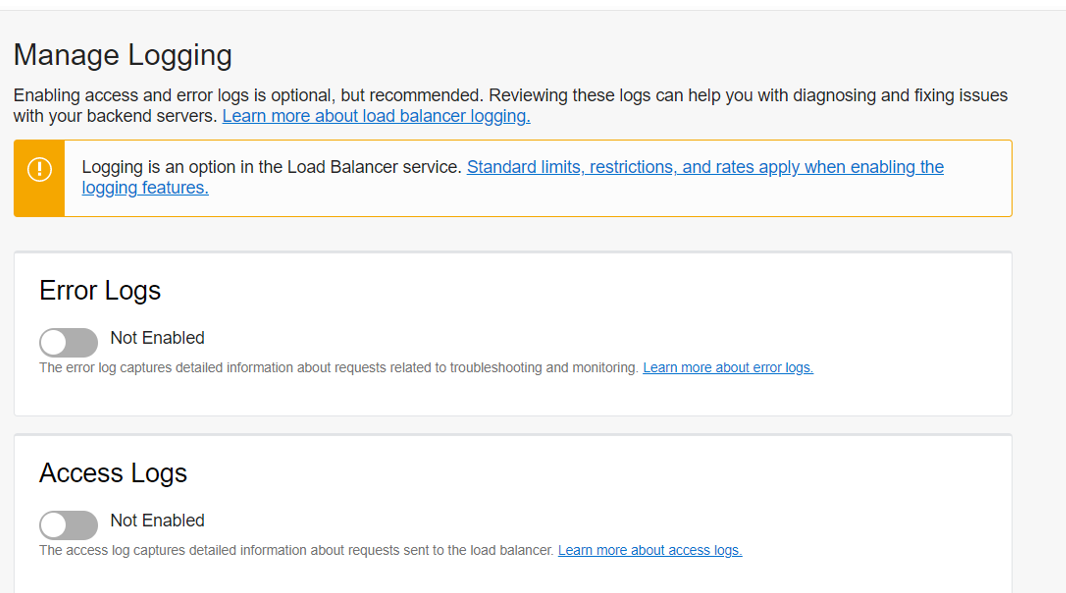1066x593 pixels.
Task: Click the gray page background beside the cards
Action: (1039, 340)
